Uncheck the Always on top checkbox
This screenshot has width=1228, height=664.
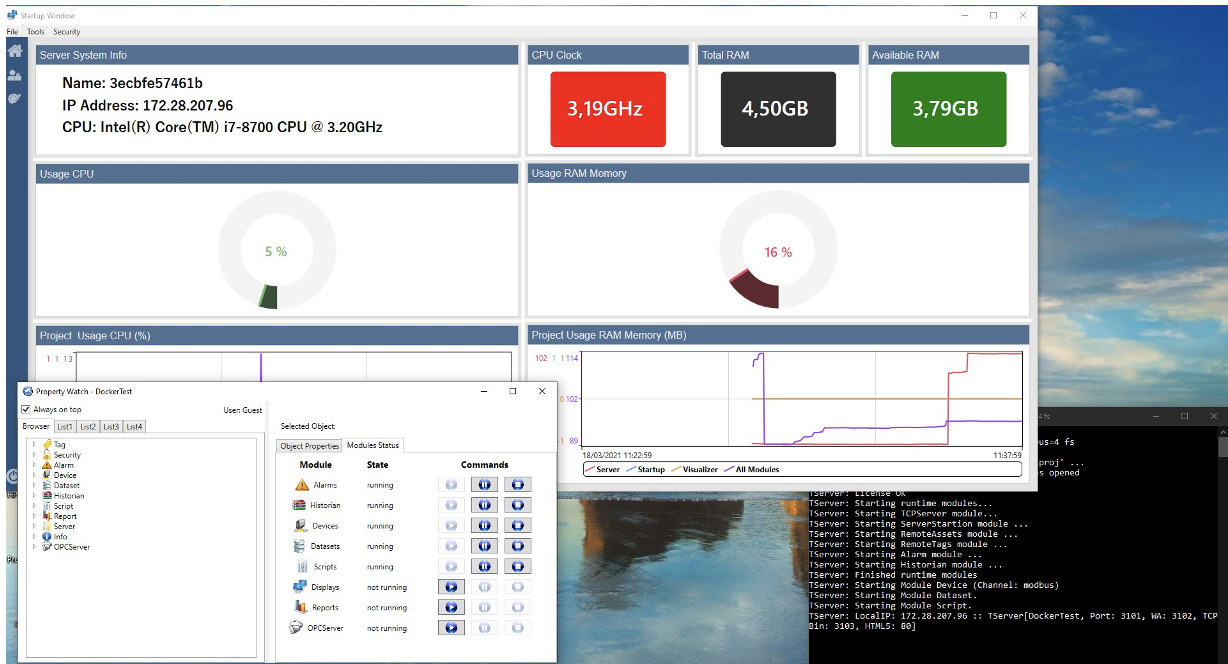26,409
